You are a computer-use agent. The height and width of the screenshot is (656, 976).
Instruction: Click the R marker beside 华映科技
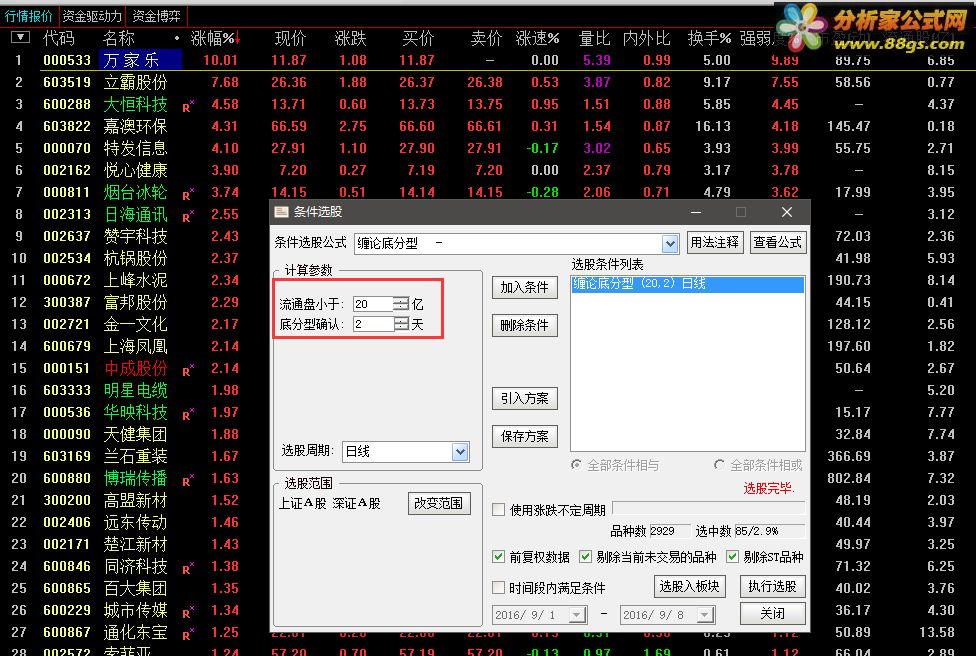pyautogui.click(x=188, y=415)
